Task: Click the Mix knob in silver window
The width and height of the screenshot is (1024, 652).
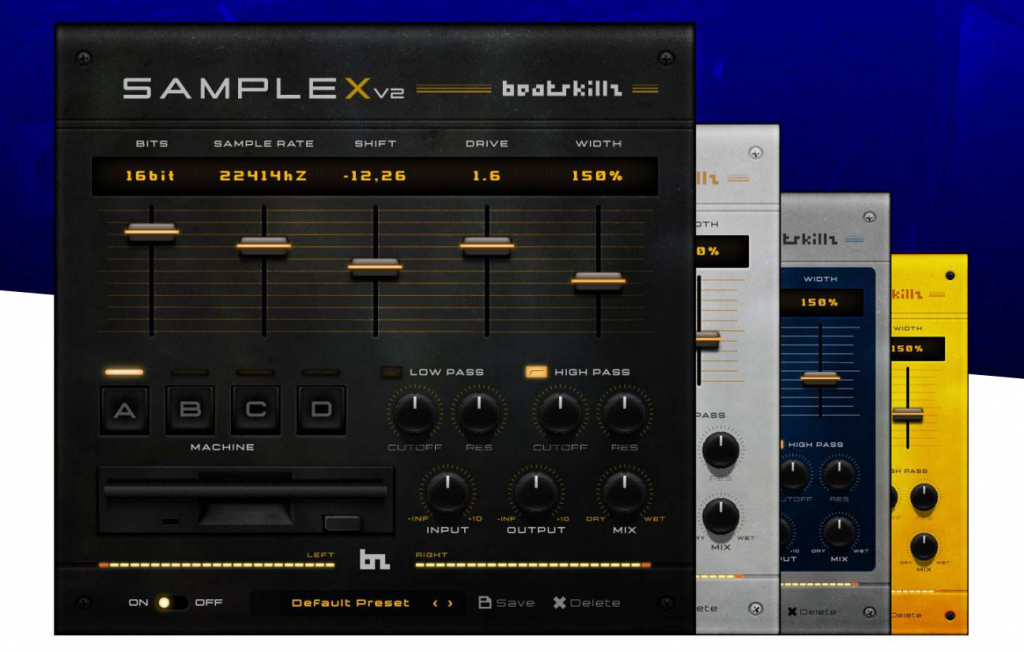Action: 721,516
